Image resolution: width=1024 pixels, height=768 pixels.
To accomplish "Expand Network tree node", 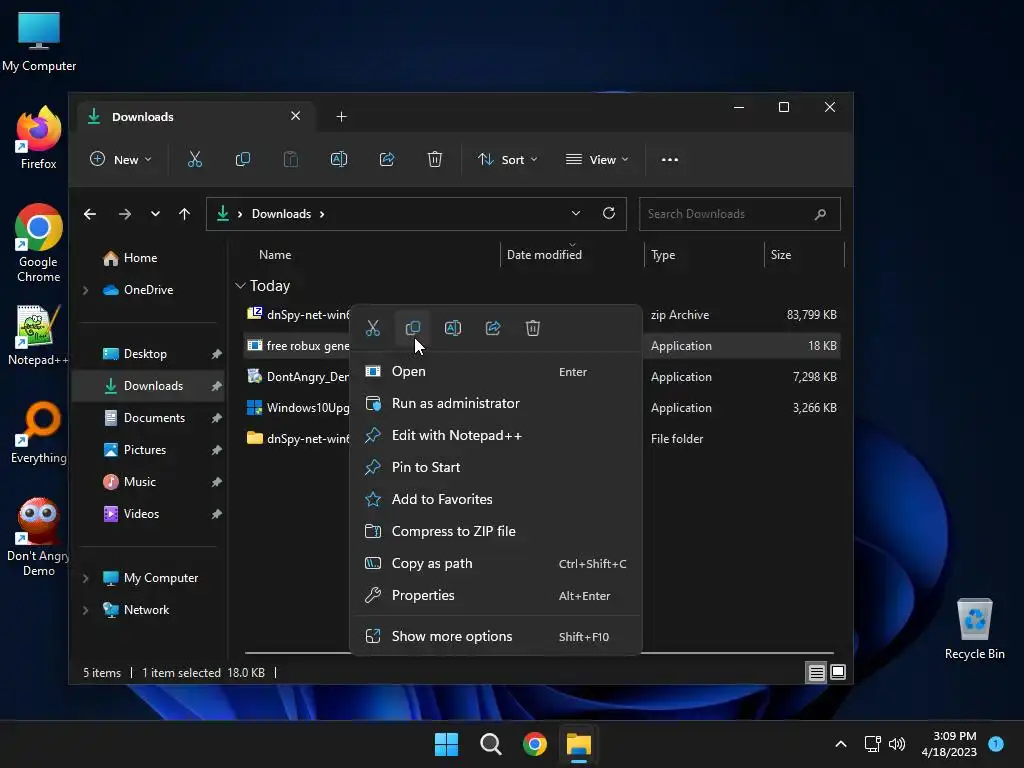I will pos(86,610).
